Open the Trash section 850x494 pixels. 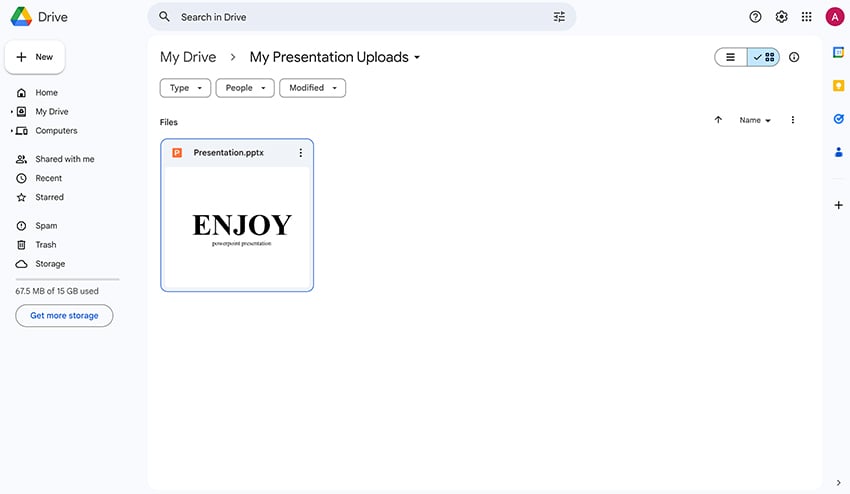[46, 245]
